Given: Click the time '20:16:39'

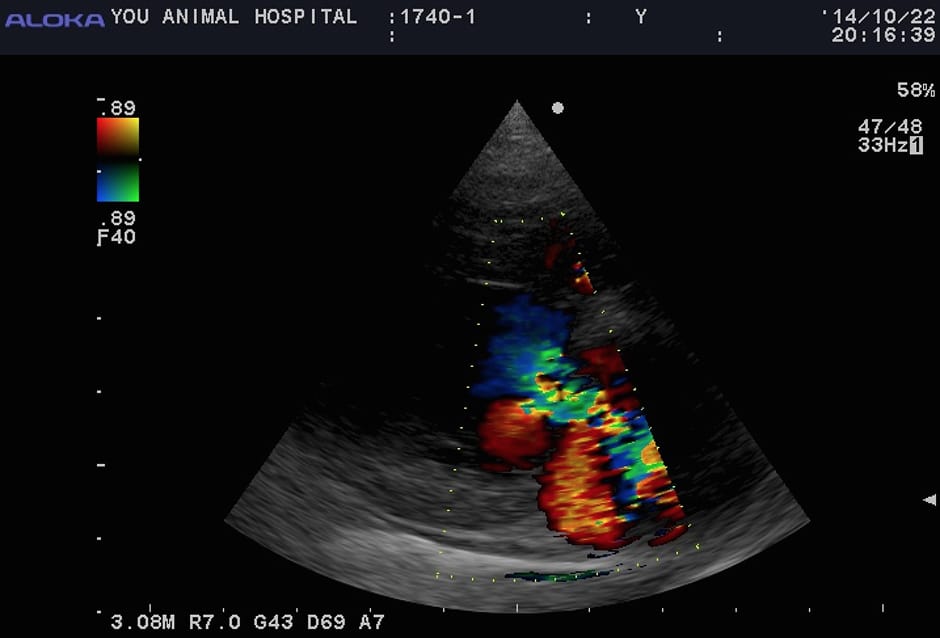Looking at the screenshot, I should coord(883,35).
